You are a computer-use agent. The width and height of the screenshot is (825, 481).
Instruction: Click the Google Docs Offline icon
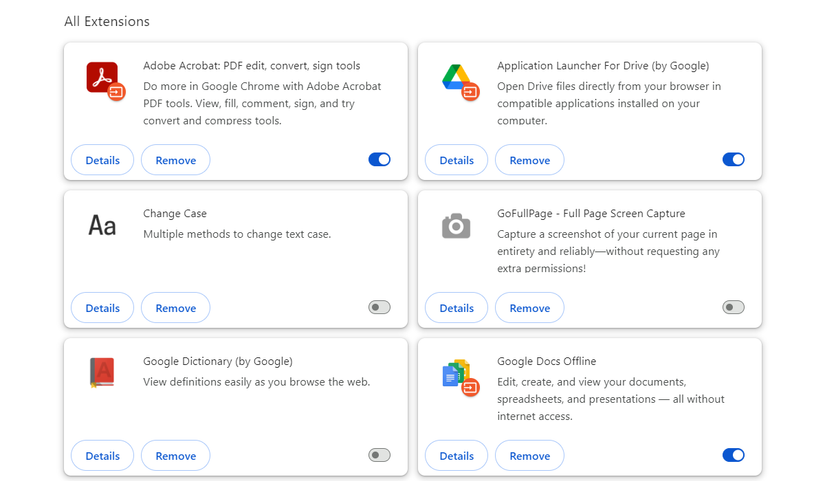tap(458, 375)
